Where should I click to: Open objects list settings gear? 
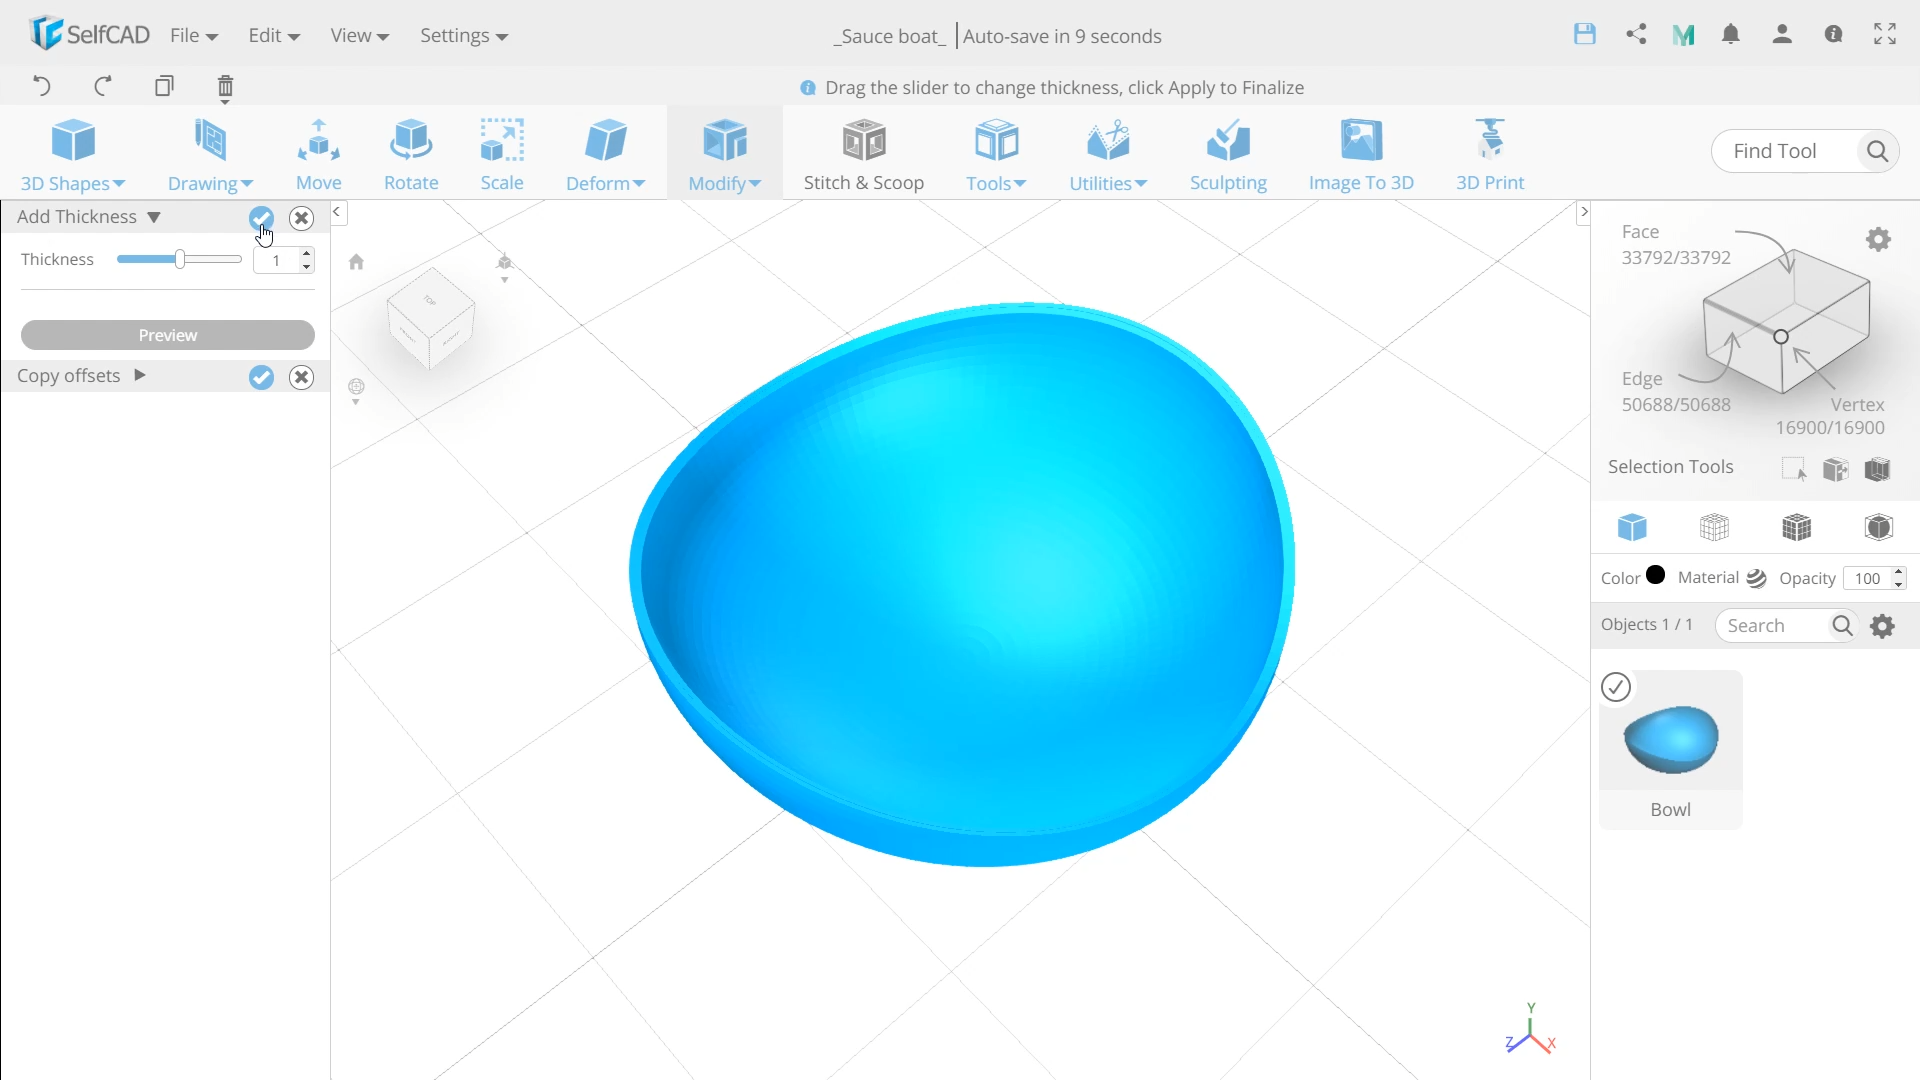(1883, 626)
